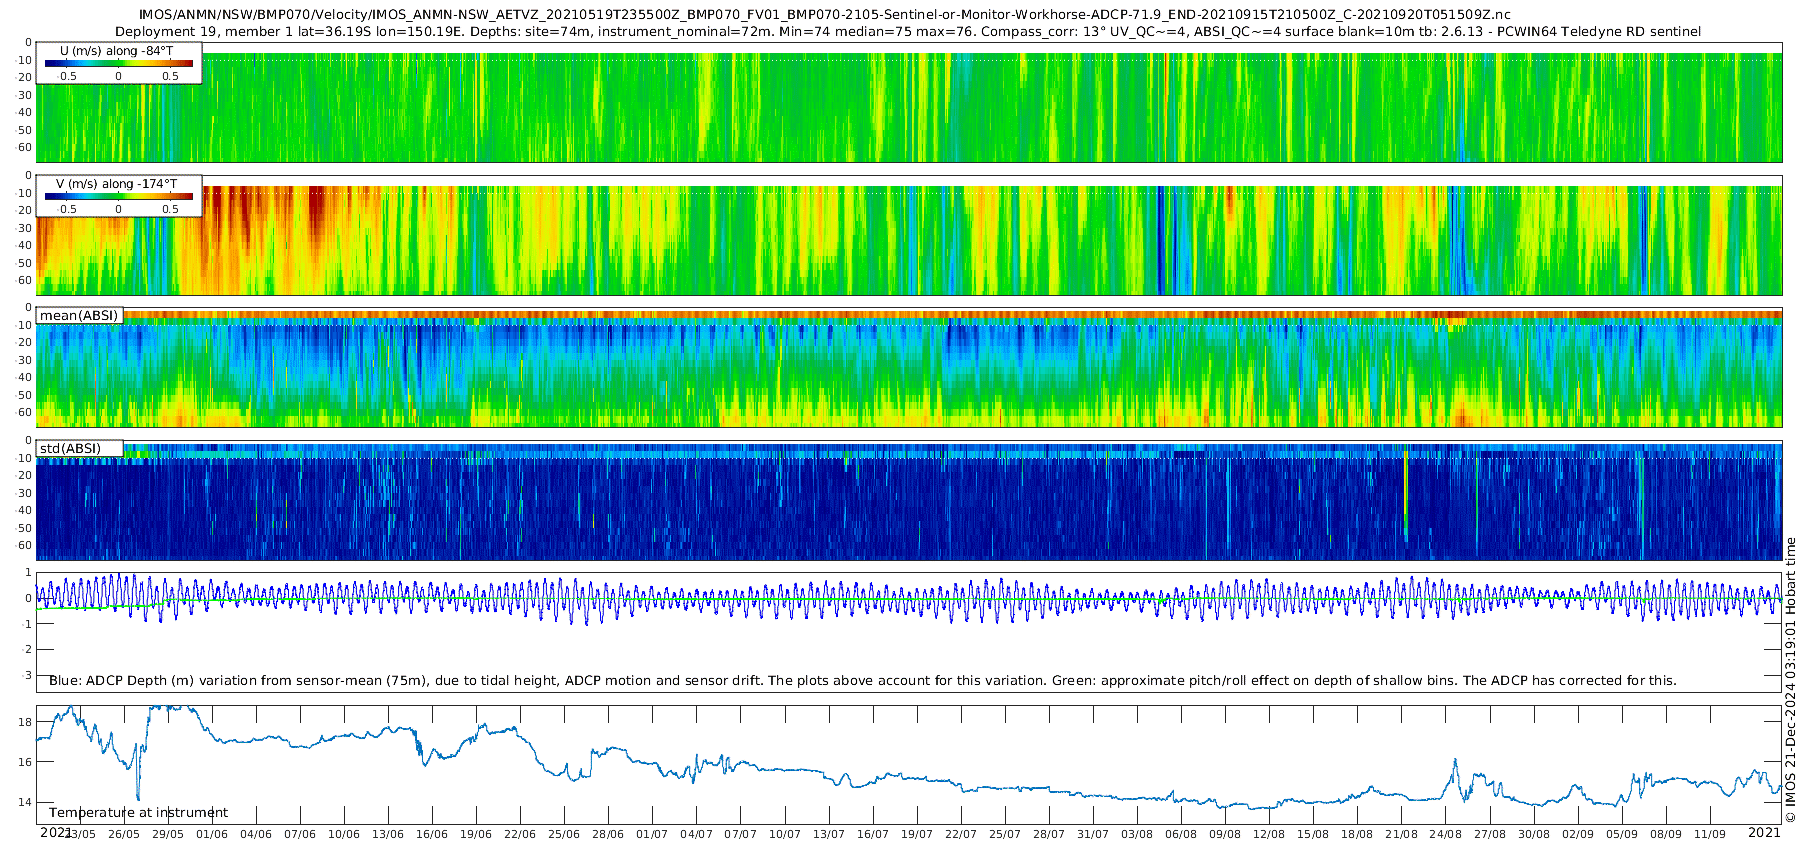Click the -3 tick on depth variation axis
This screenshot has width=1800, height=850.
click(27, 676)
